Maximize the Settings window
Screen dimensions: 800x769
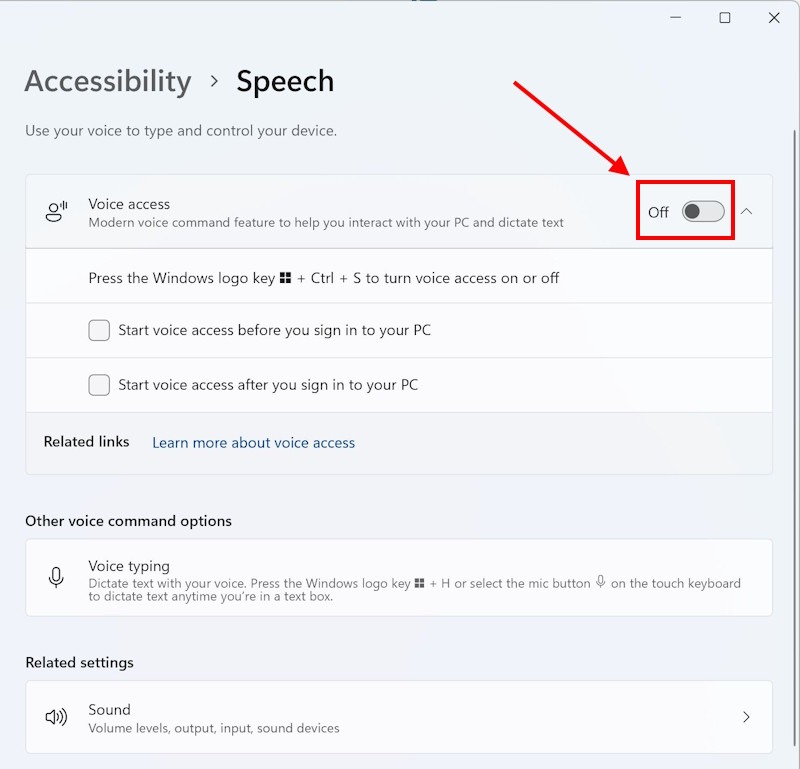point(724,18)
